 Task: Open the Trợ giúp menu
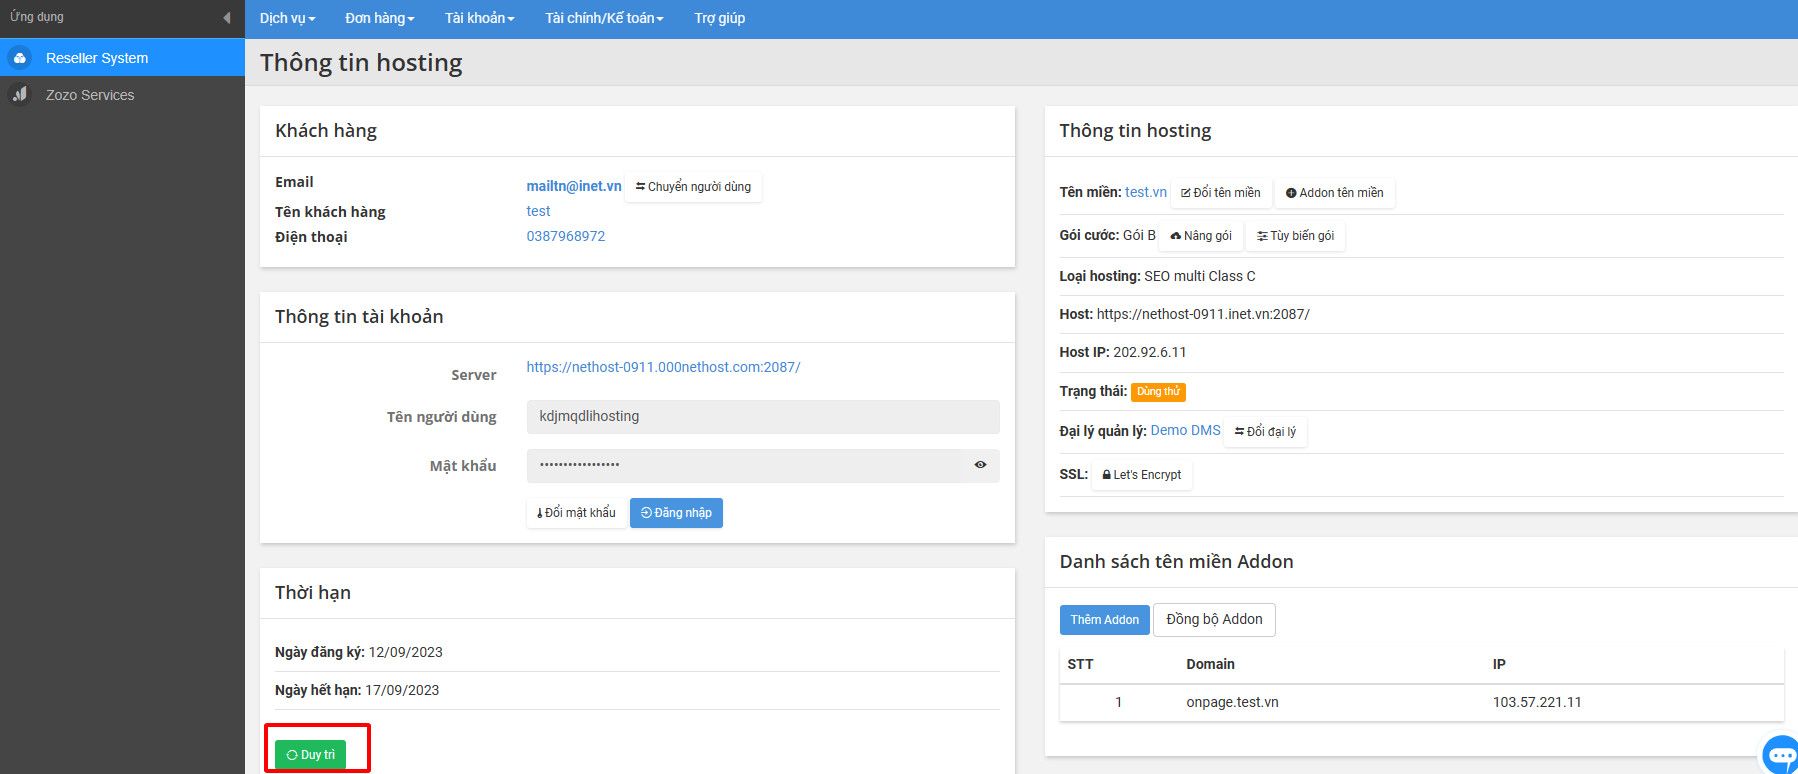pos(720,18)
